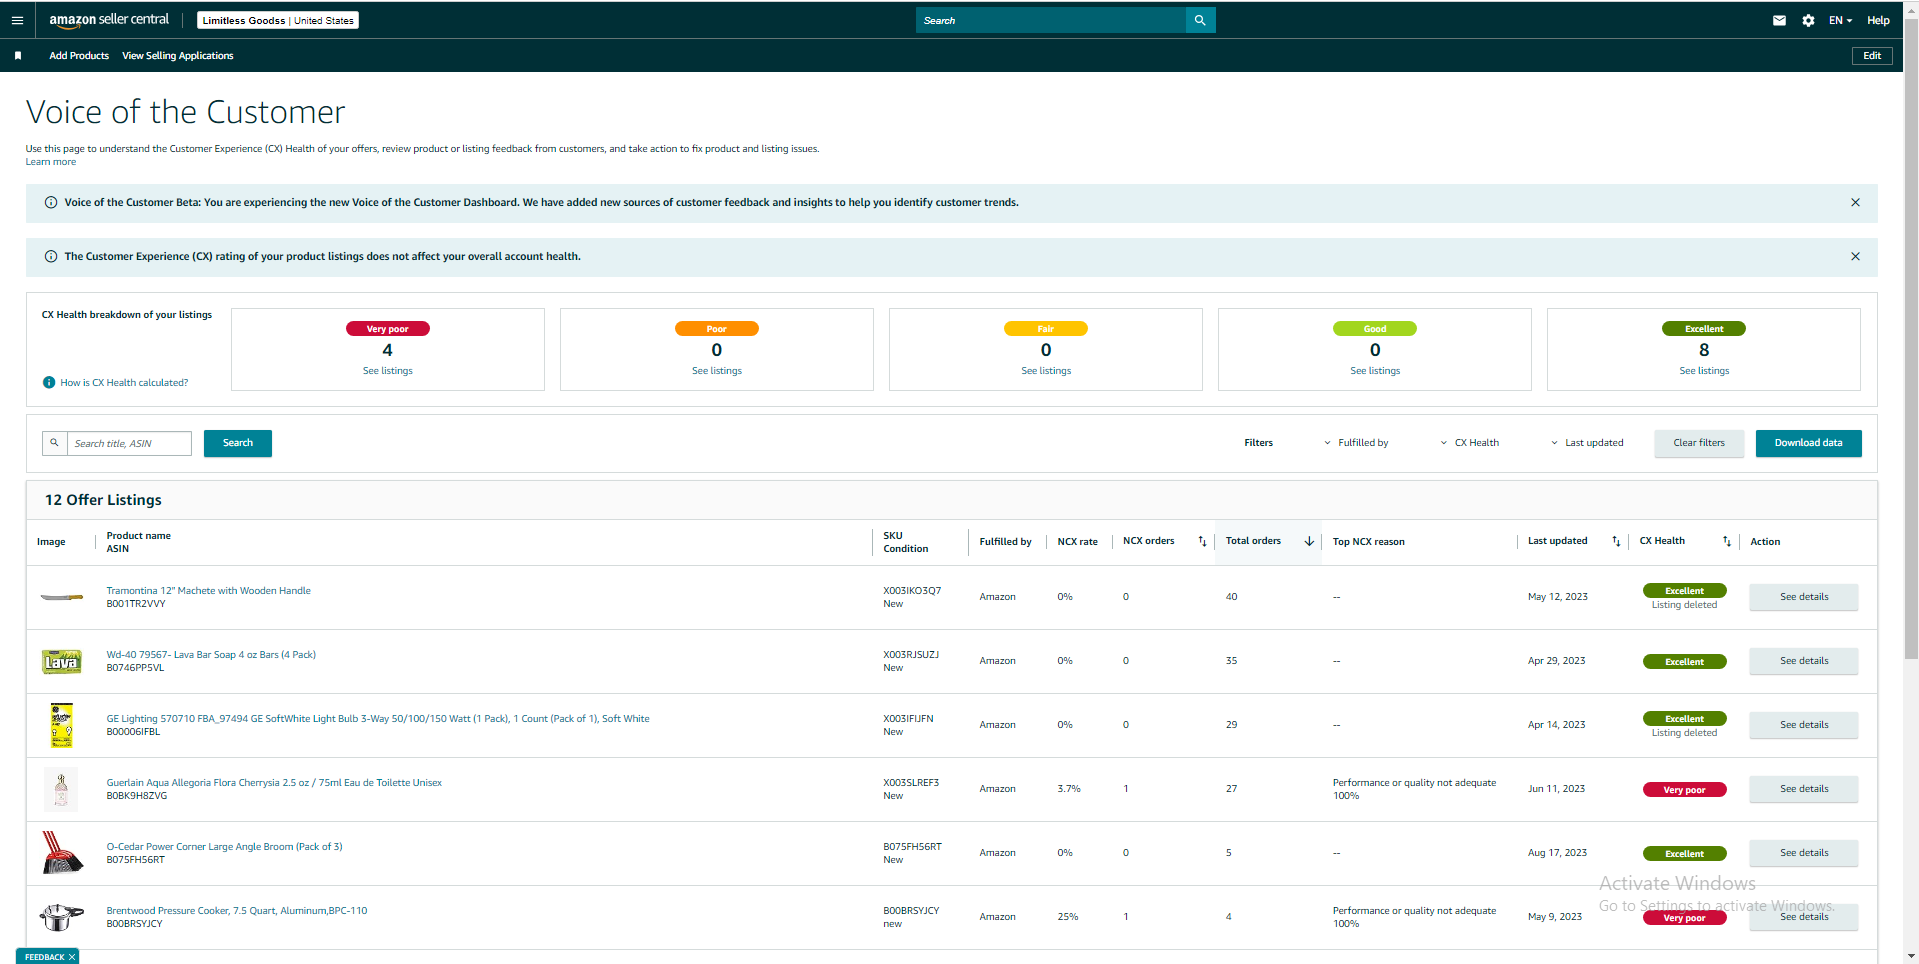
Task: Open Tramontina 12" Machete product link
Action: pos(208,591)
